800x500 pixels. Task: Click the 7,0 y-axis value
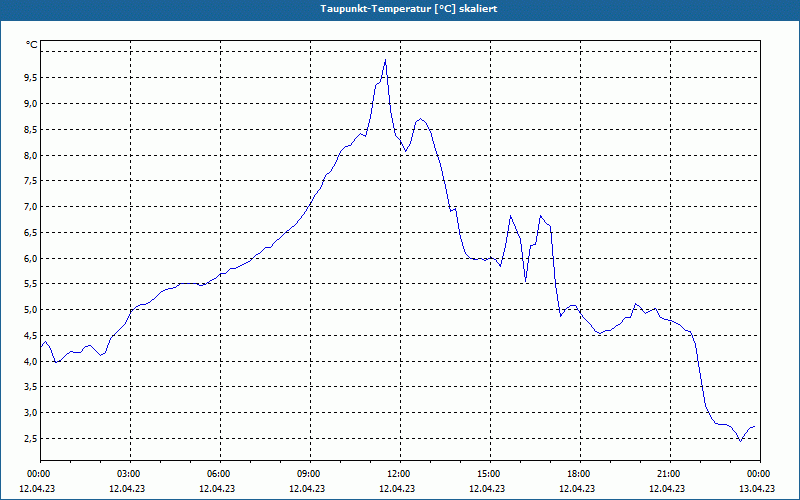click(x=31, y=207)
